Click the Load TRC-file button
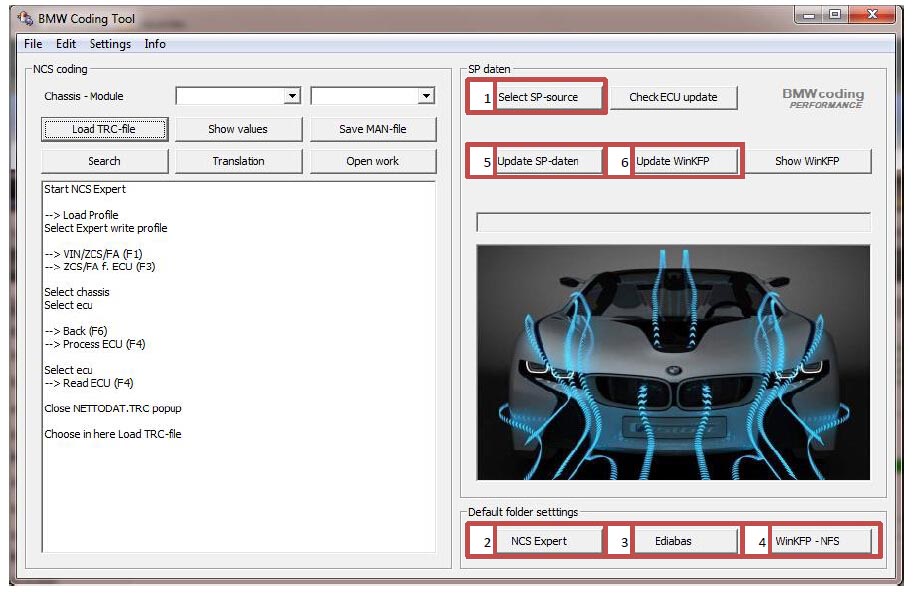920x598 pixels. click(x=104, y=129)
